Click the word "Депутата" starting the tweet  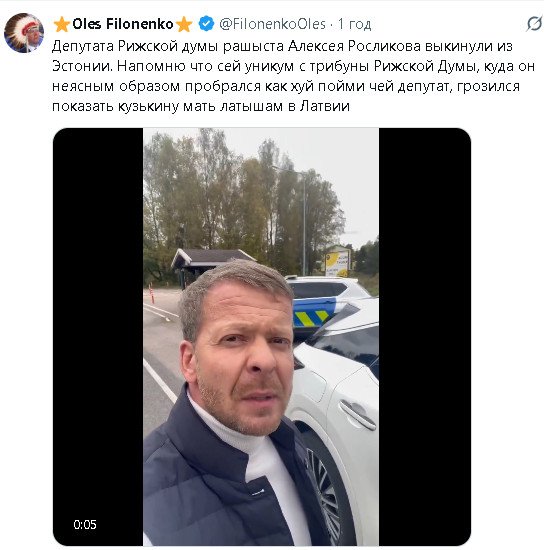(x=83, y=47)
